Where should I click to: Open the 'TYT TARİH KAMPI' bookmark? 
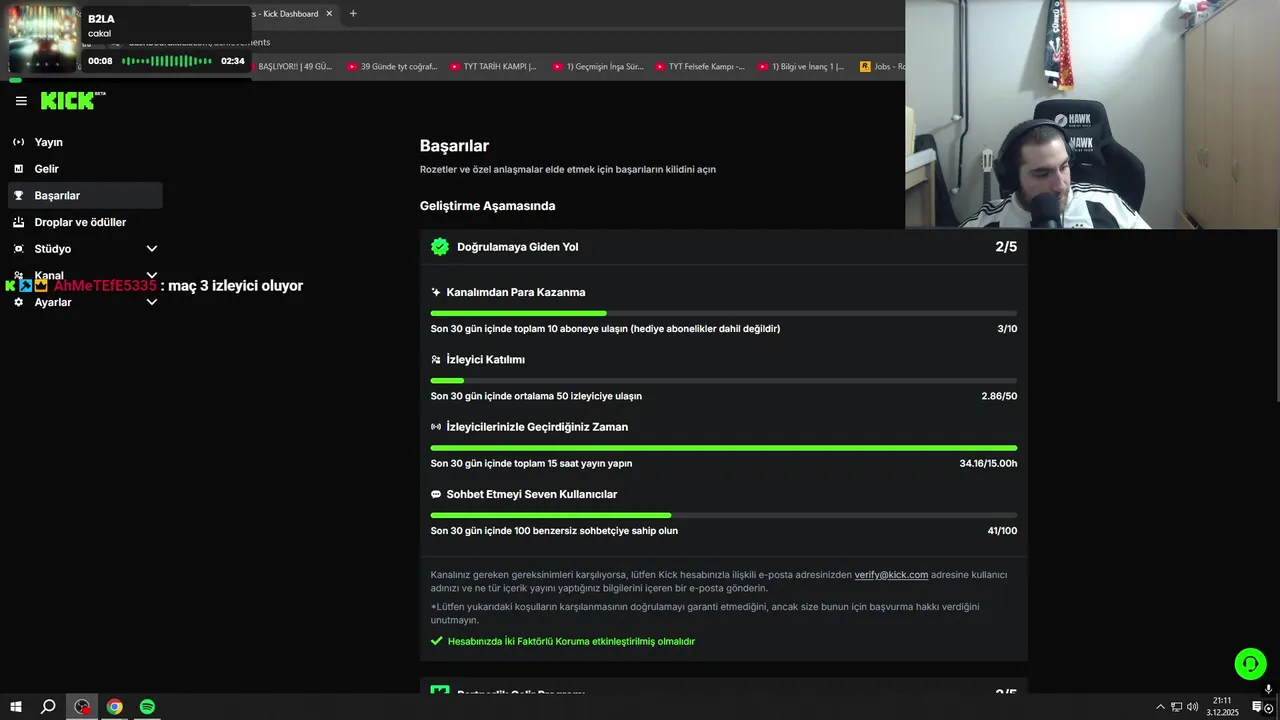(x=493, y=67)
